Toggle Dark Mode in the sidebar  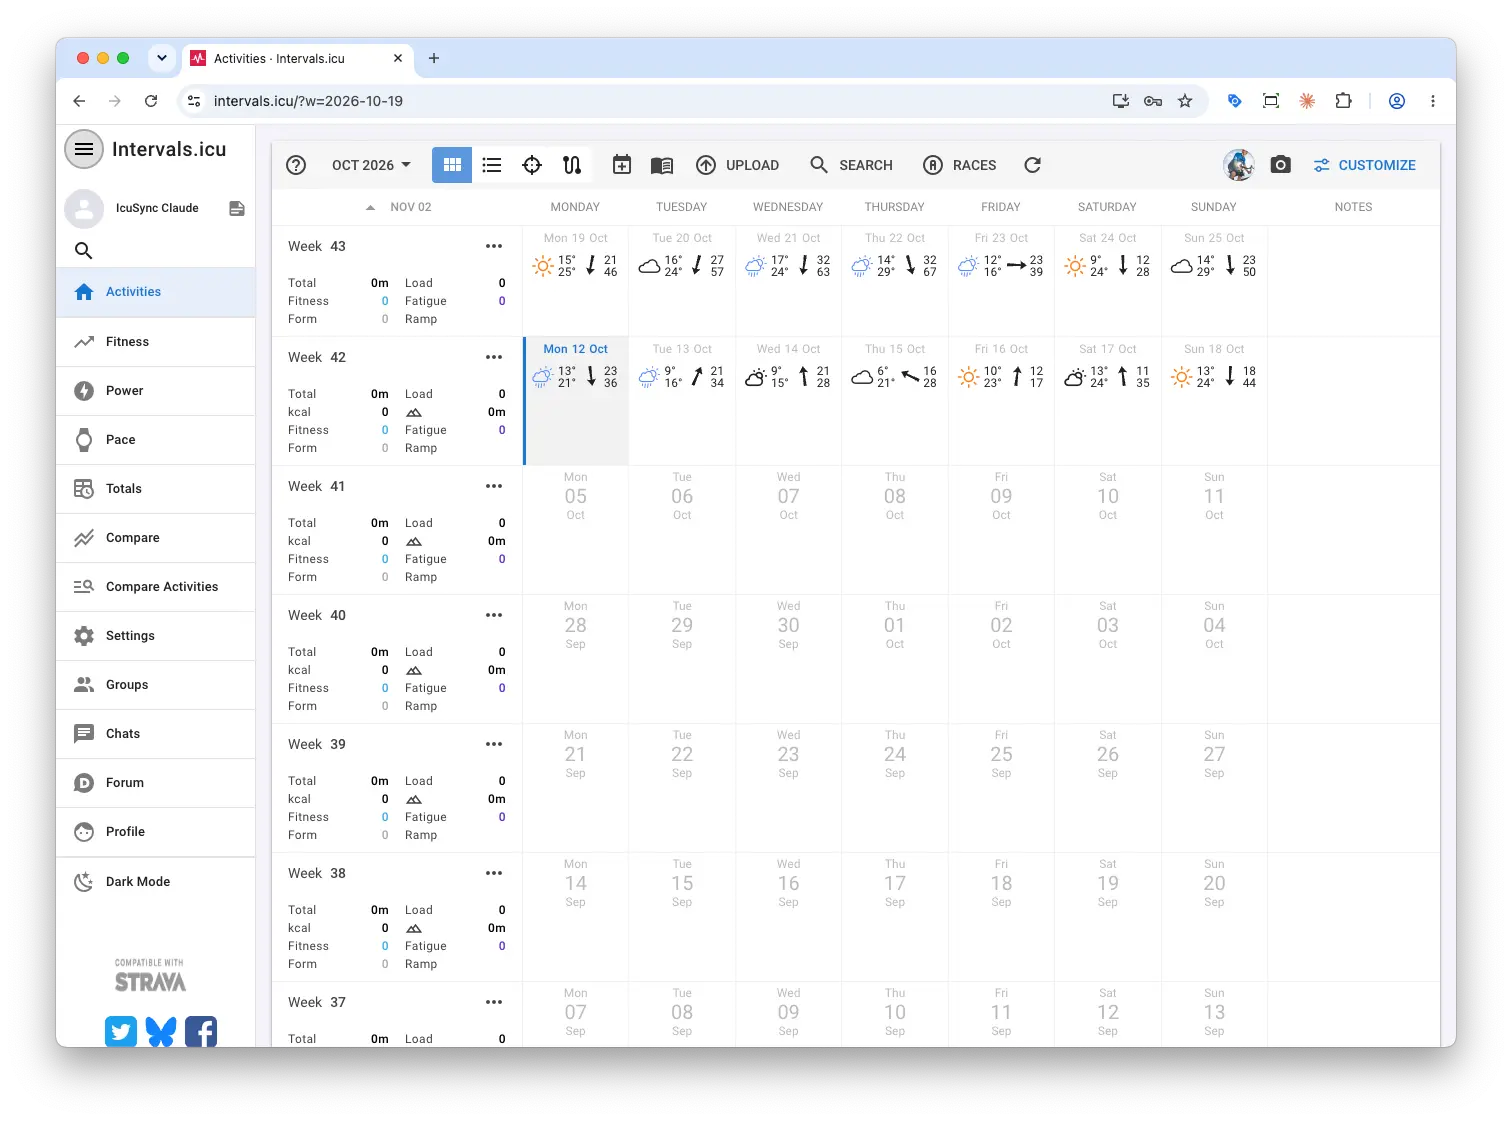click(156, 882)
